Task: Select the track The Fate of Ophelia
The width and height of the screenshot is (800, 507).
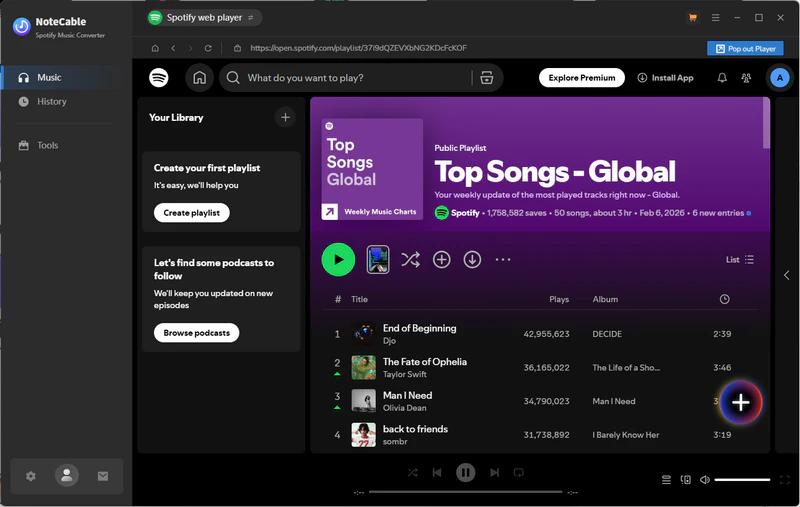Action: (424, 362)
